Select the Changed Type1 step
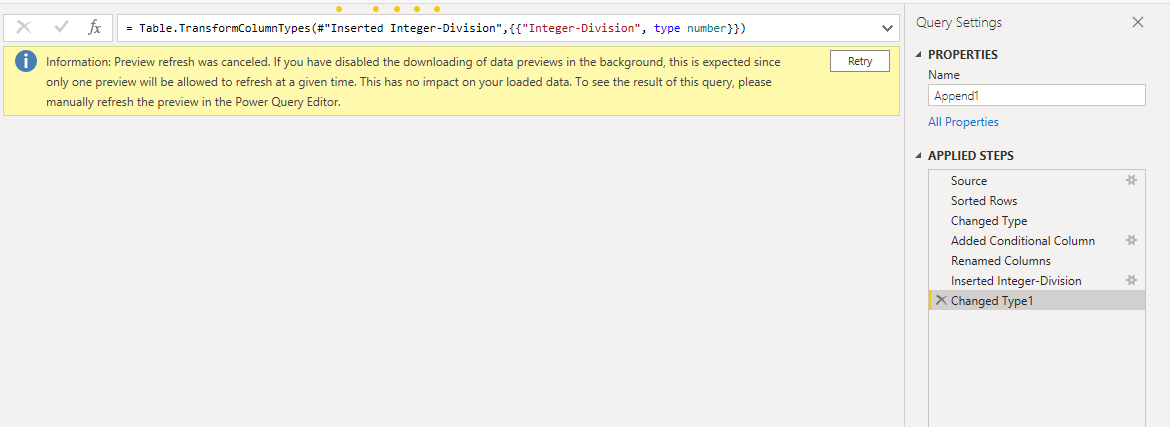The width and height of the screenshot is (1170, 427). (1037, 300)
